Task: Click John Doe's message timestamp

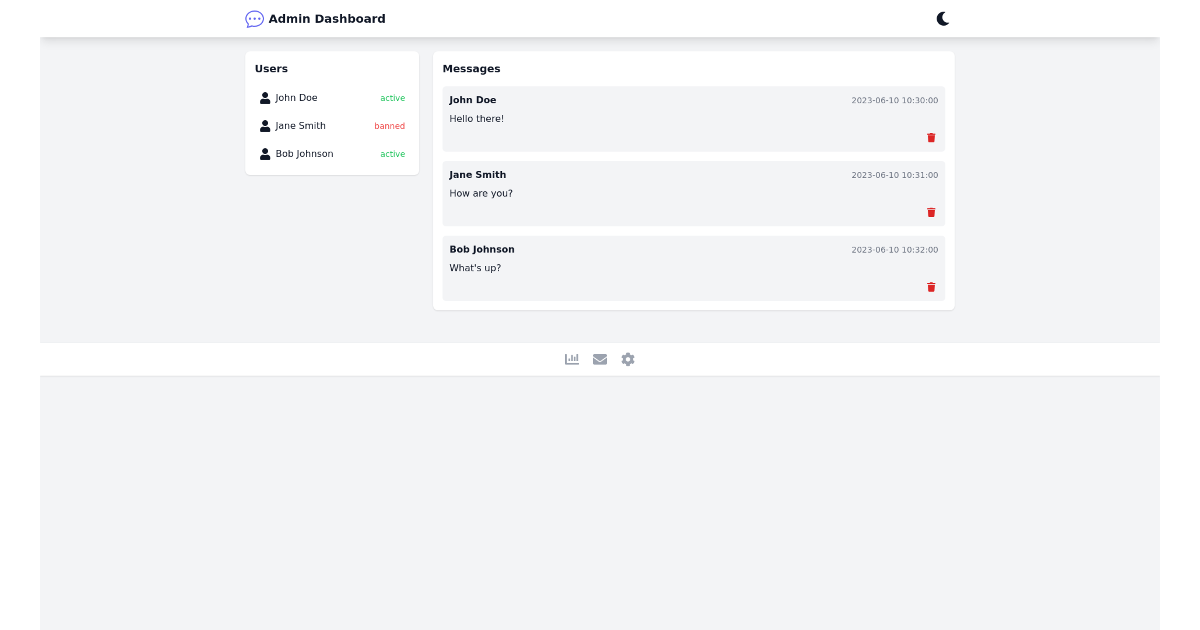Action: point(894,100)
